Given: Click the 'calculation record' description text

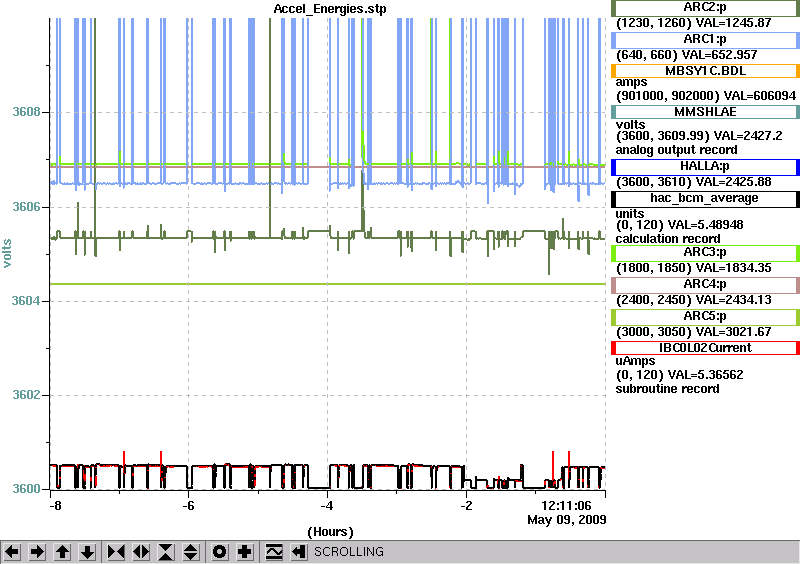Looking at the screenshot, I should coord(668,239).
